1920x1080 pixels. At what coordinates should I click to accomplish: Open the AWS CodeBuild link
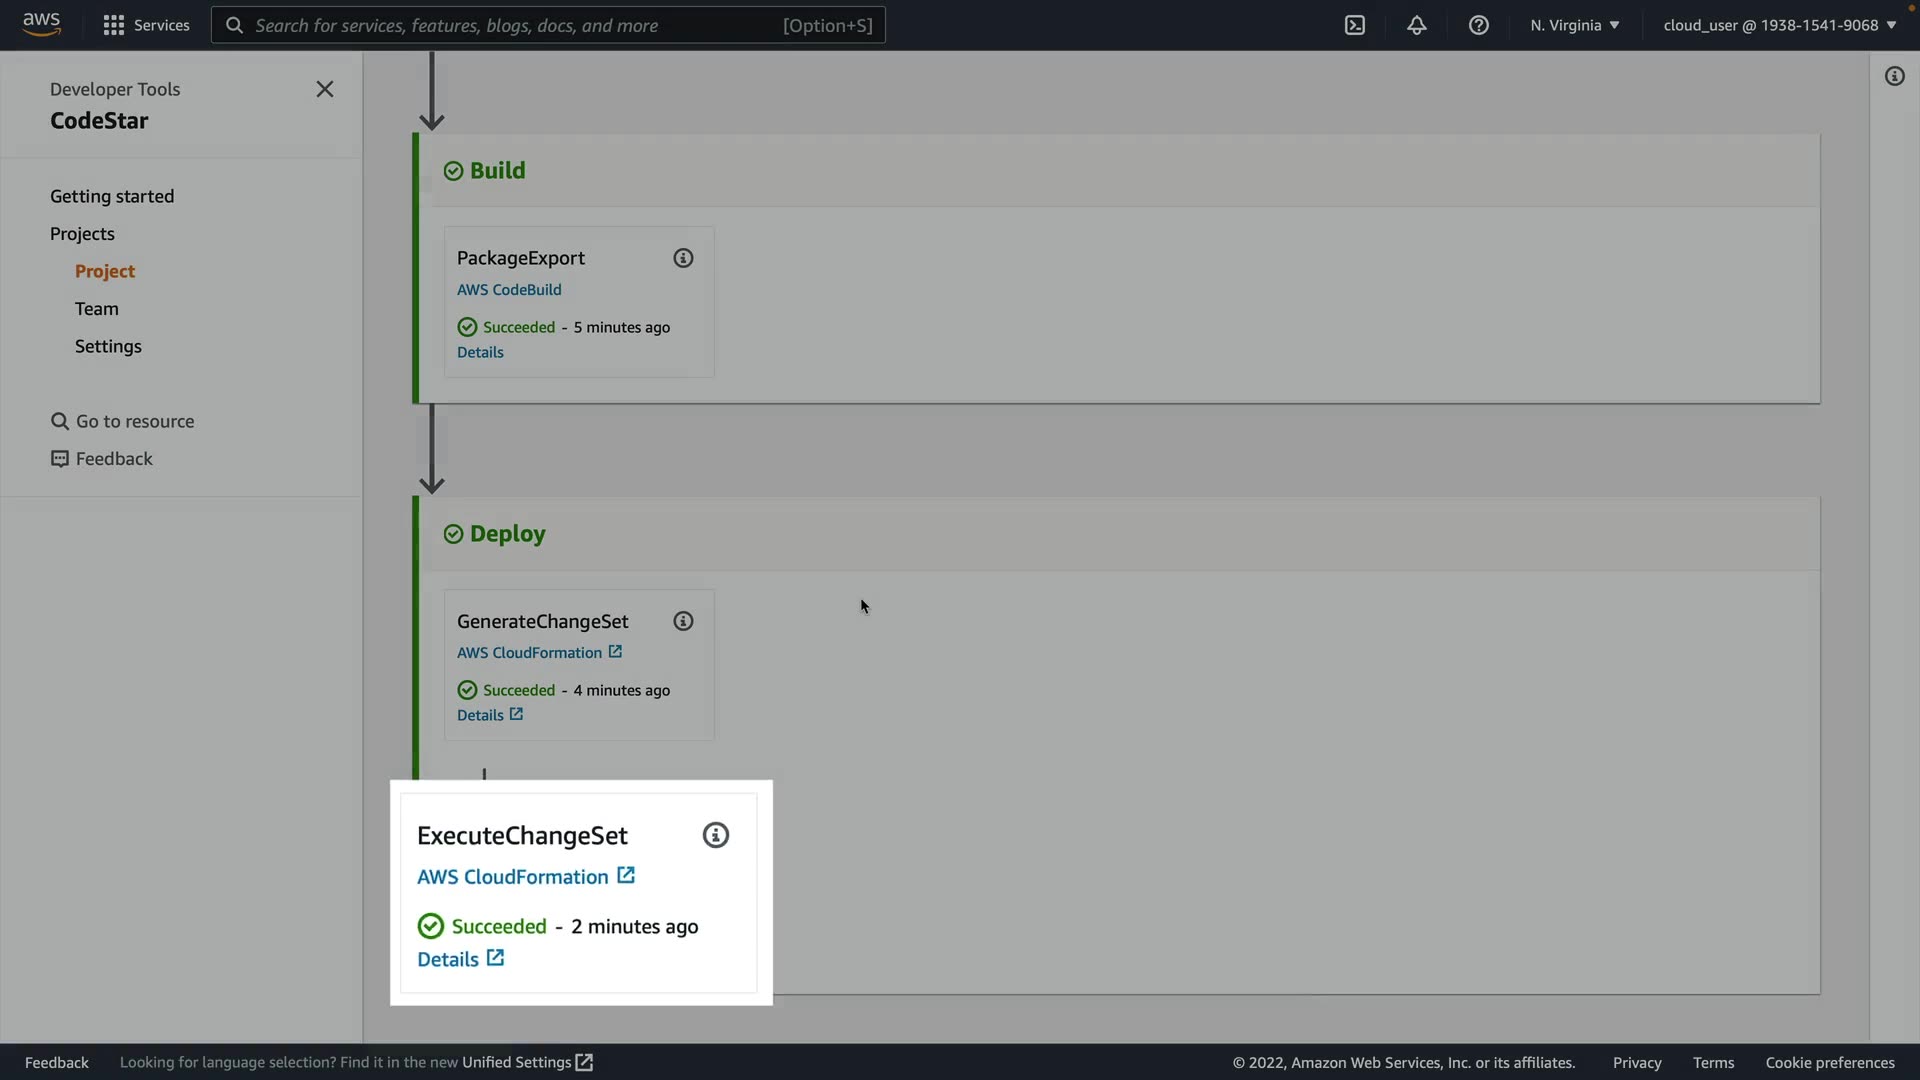(509, 290)
